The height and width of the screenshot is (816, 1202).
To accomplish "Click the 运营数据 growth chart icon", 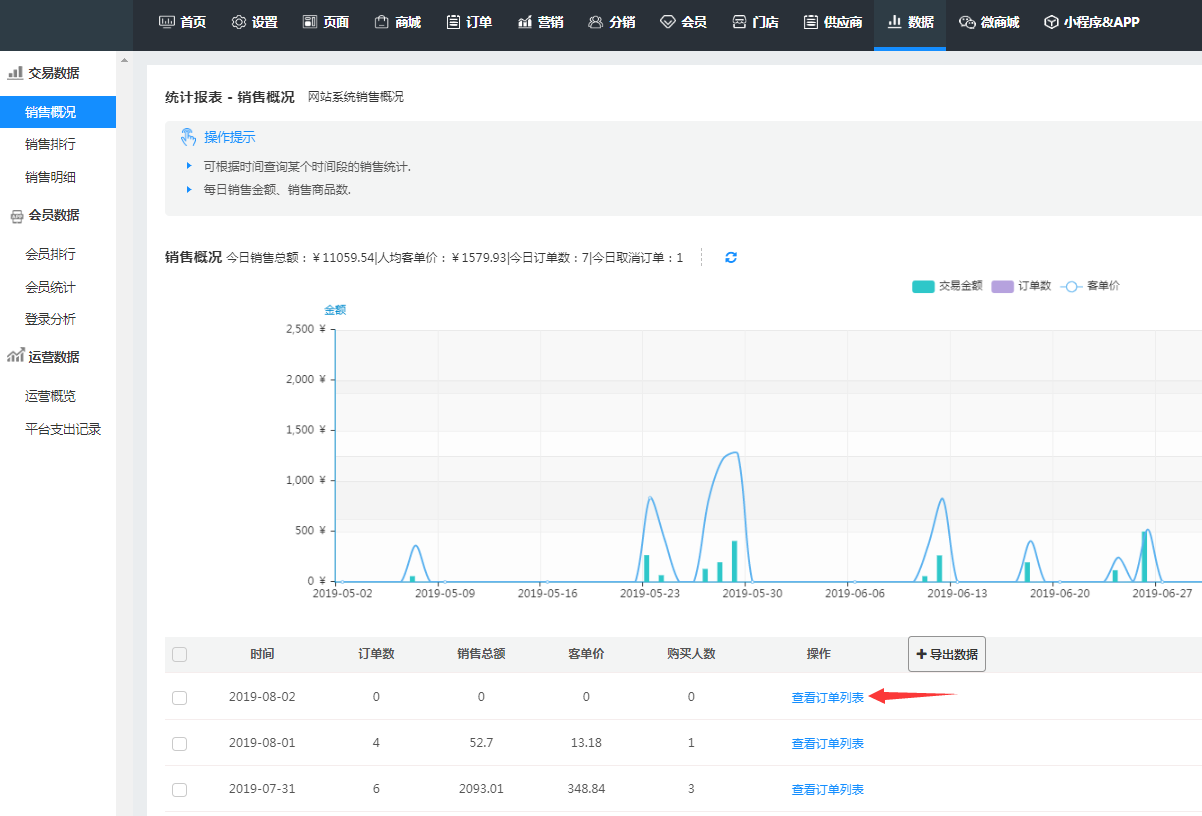I will 15,357.
